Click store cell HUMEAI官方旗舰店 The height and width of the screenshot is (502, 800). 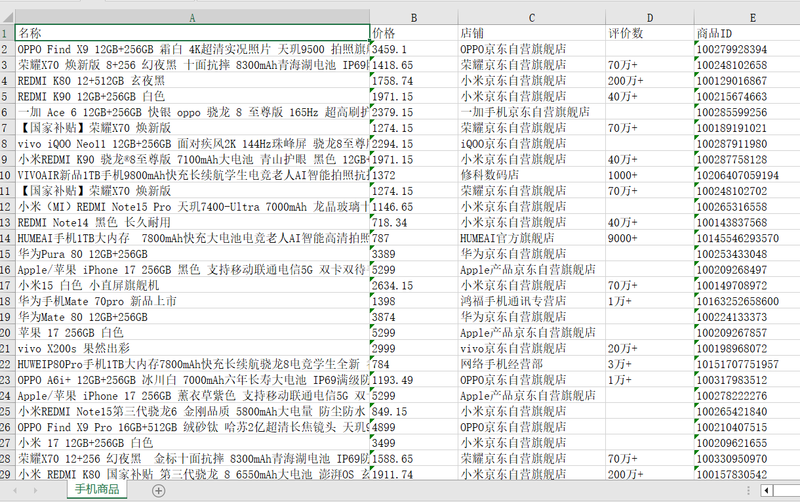click(532, 238)
